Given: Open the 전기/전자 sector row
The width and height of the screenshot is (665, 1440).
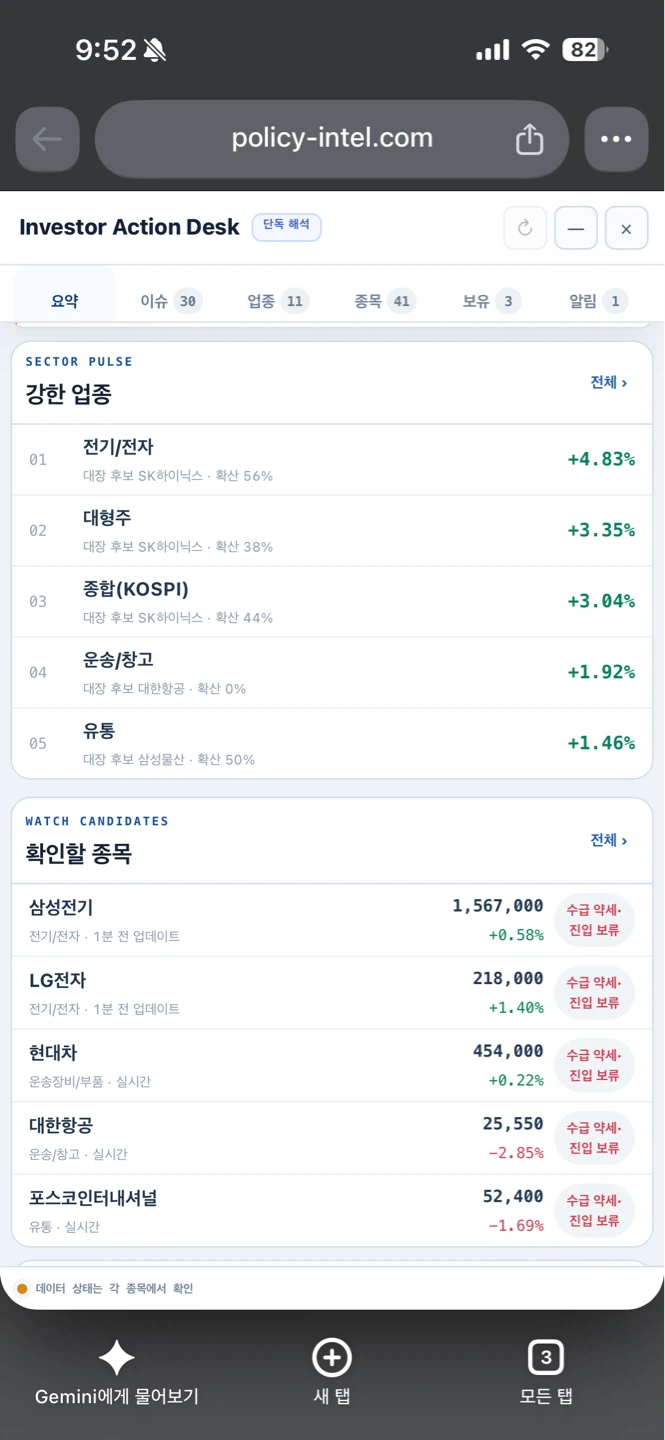Looking at the screenshot, I should pyautogui.click(x=332, y=459).
